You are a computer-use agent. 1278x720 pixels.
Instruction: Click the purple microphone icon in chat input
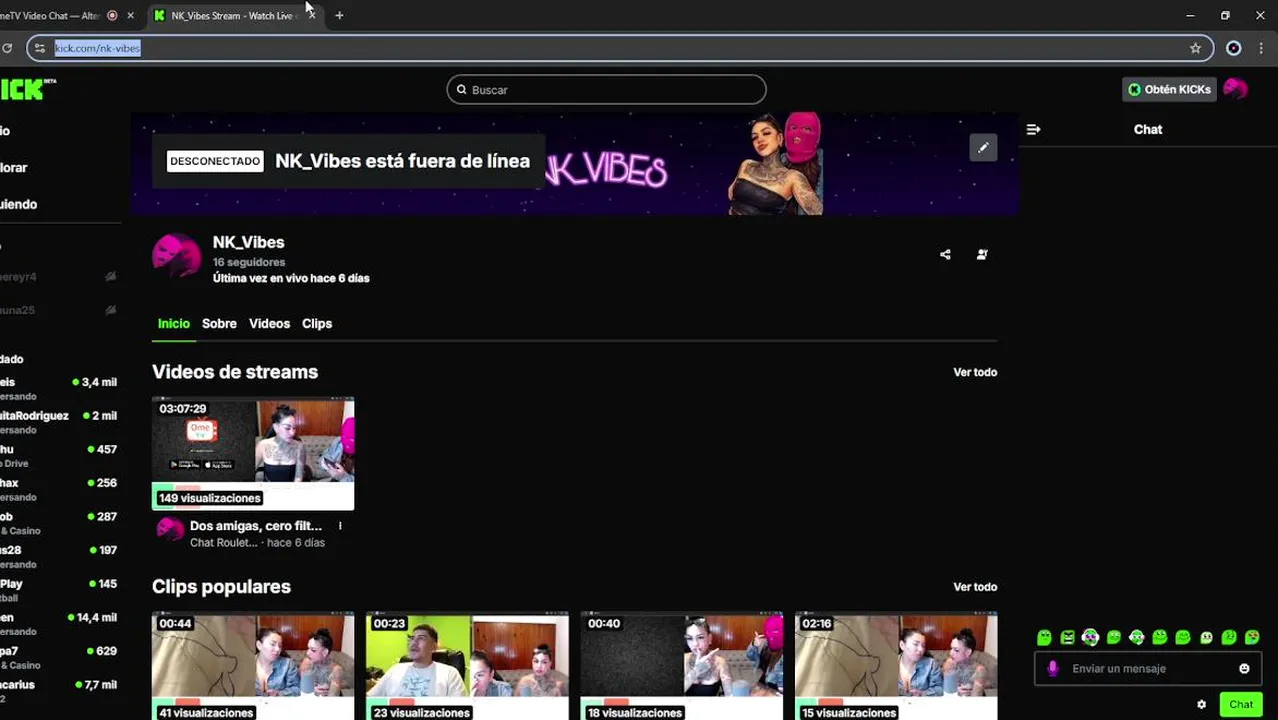(1052, 668)
